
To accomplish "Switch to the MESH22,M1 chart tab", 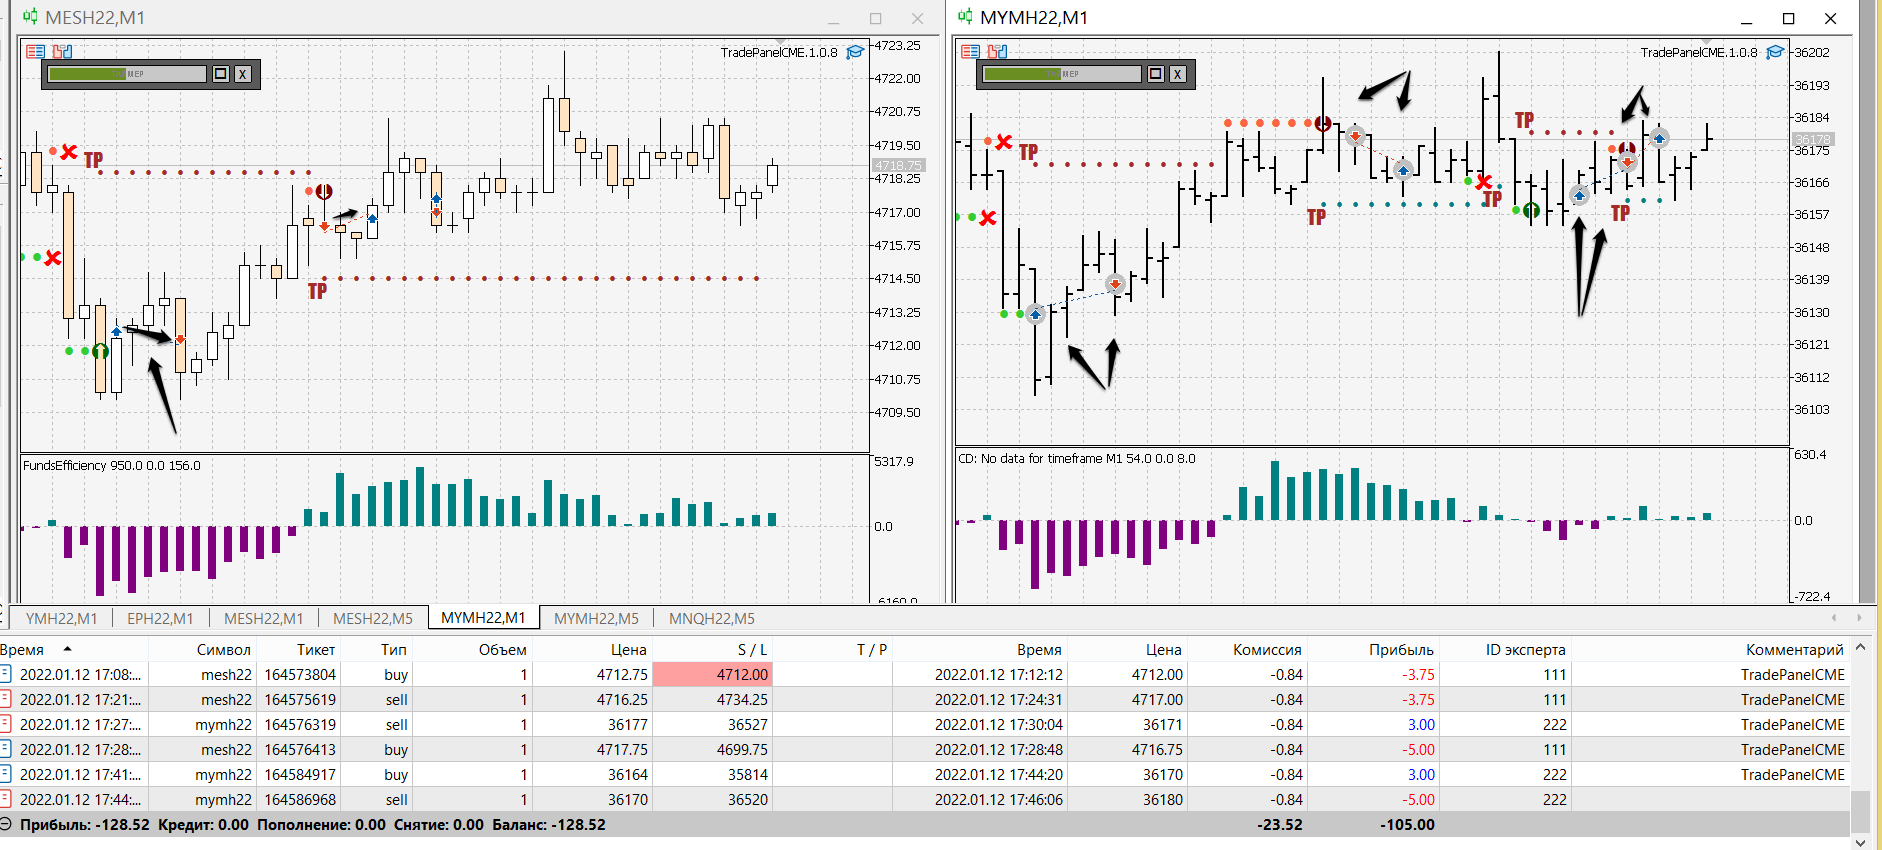I will click(x=263, y=618).
